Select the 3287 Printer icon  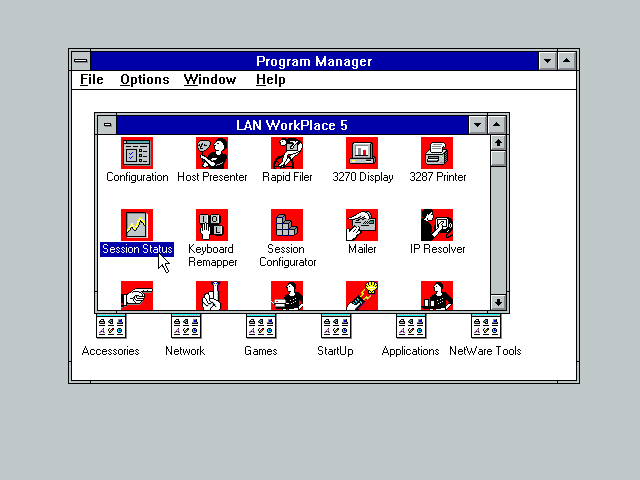437,153
